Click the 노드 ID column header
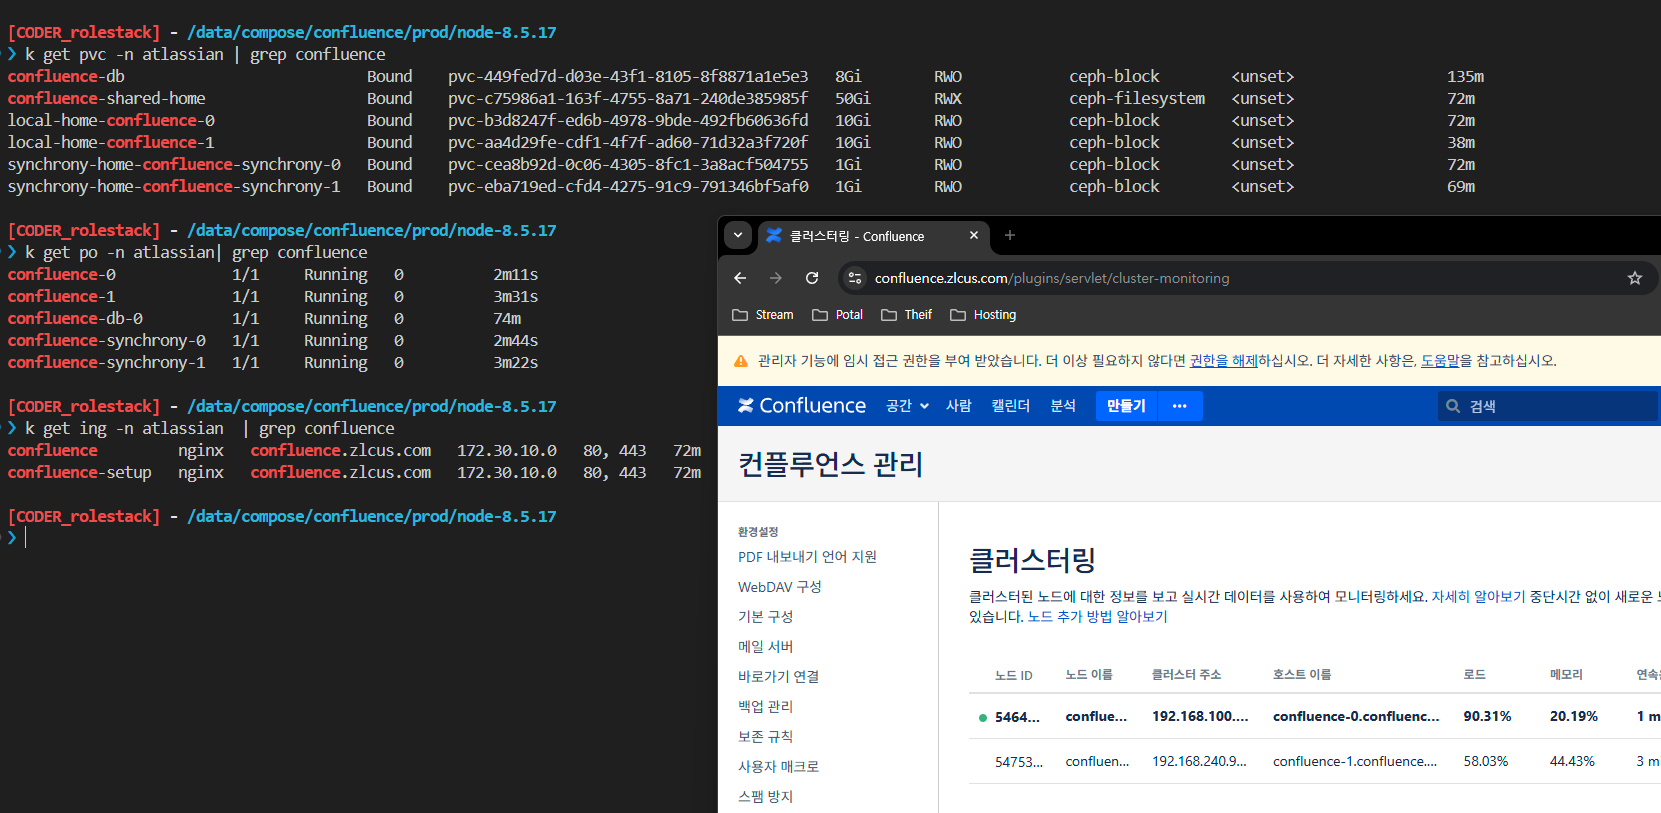Screen dimensions: 1661x813 (1013, 675)
